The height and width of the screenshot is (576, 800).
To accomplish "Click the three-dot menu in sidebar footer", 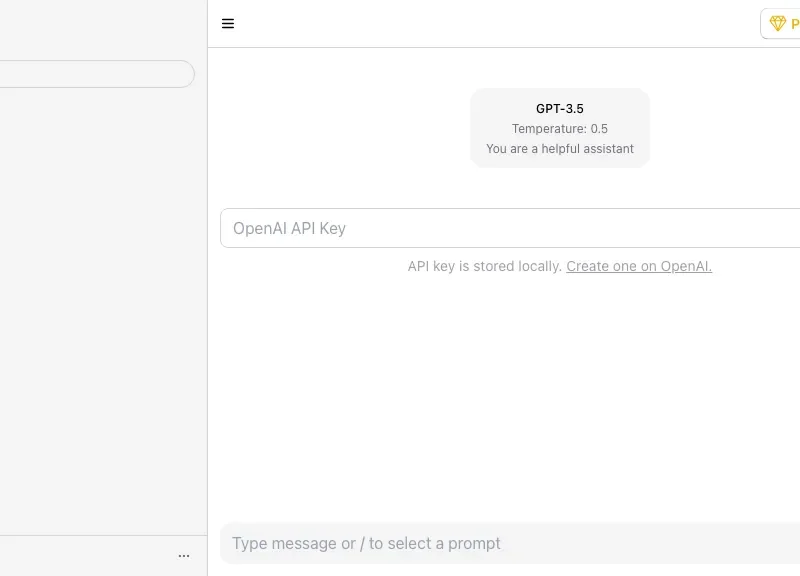I will pos(184,555).
